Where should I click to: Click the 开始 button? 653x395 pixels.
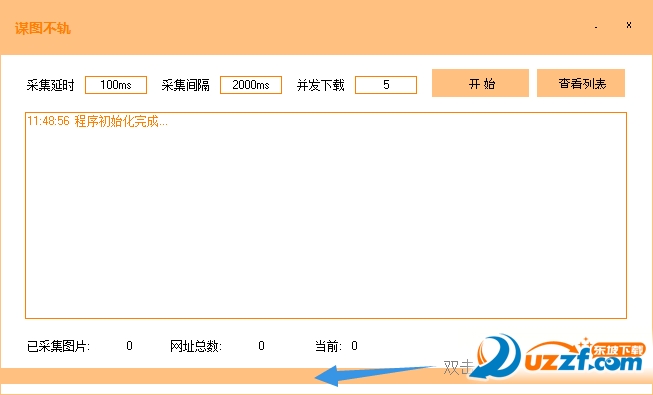(x=480, y=83)
